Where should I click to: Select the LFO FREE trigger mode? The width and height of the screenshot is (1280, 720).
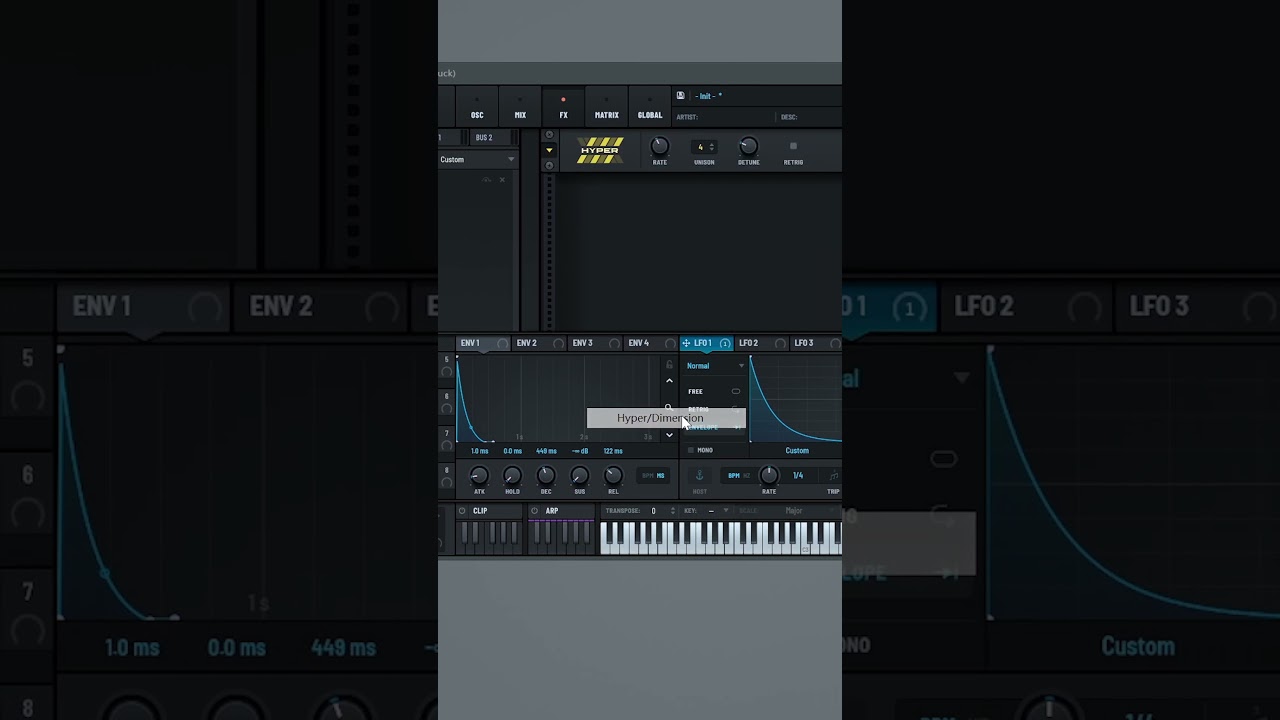pos(714,391)
